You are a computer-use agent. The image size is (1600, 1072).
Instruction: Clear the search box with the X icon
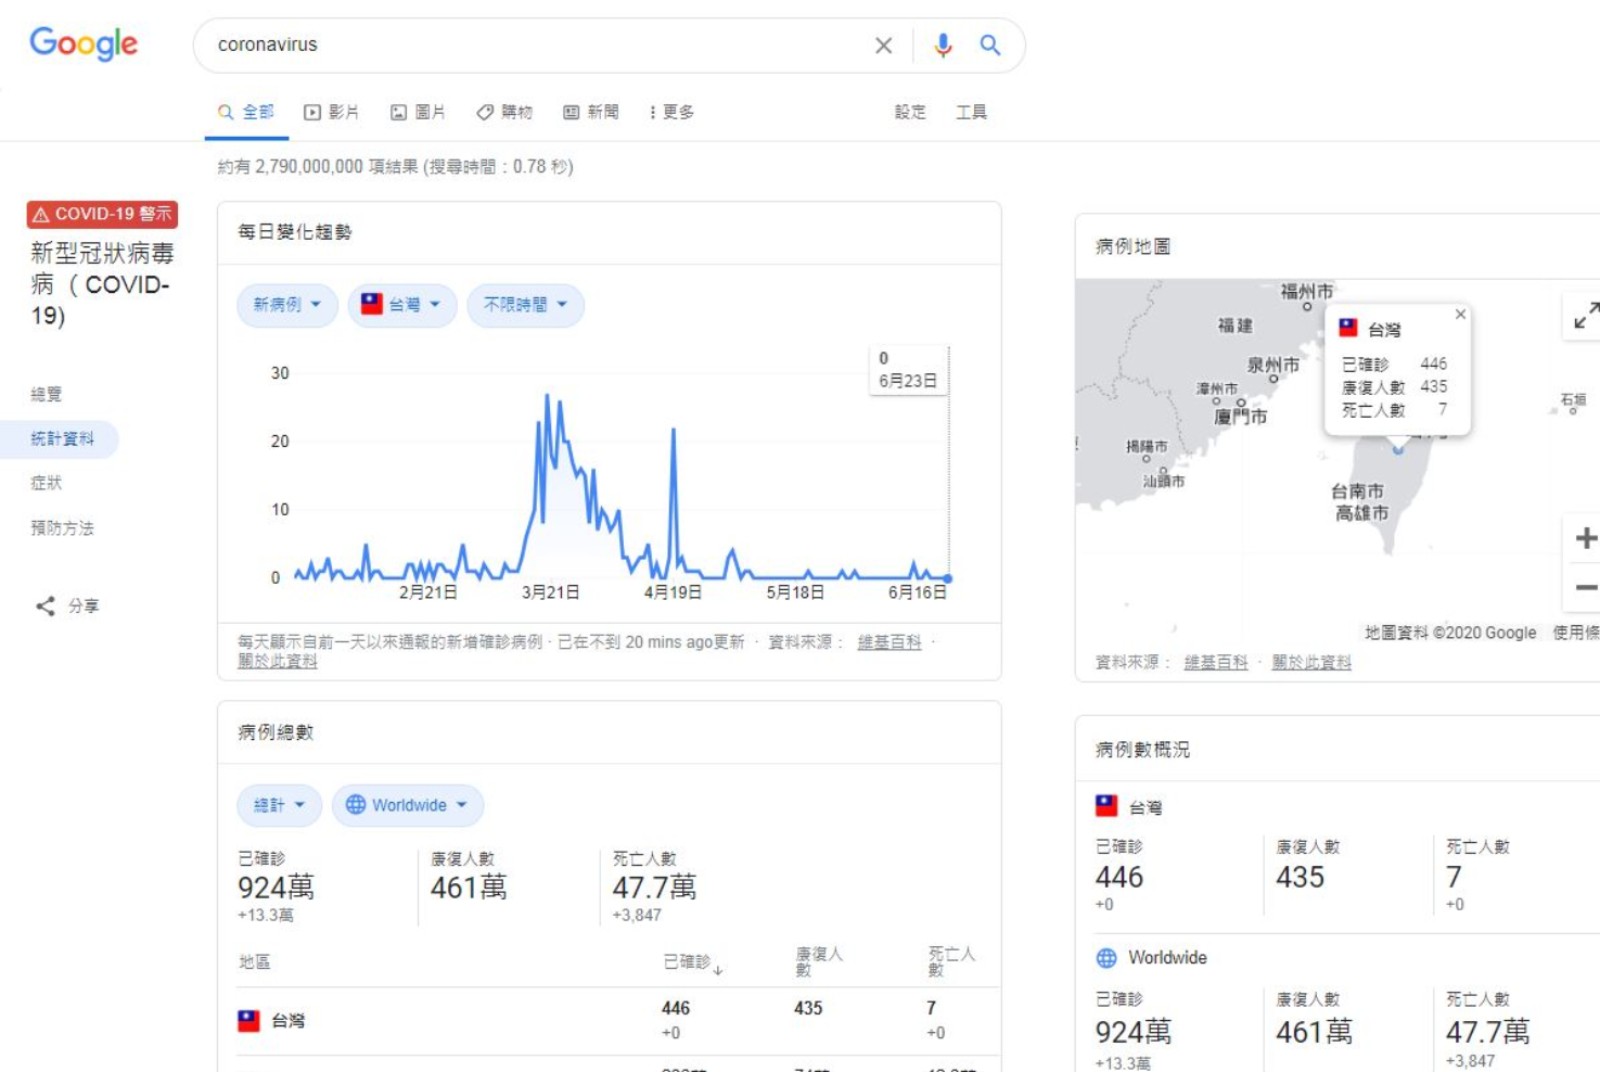(x=883, y=45)
